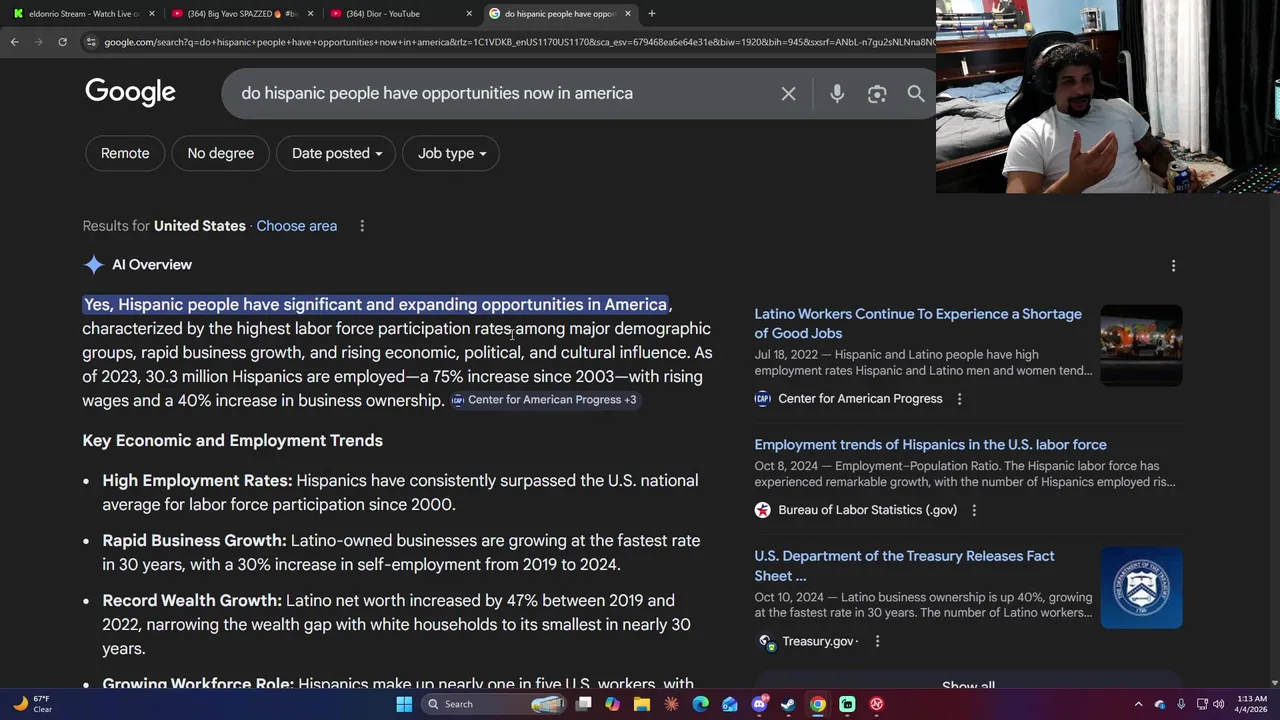1280x720 pixels.
Task: Open Task View from the taskbar
Action: pyautogui.click(x=584, y=704)
